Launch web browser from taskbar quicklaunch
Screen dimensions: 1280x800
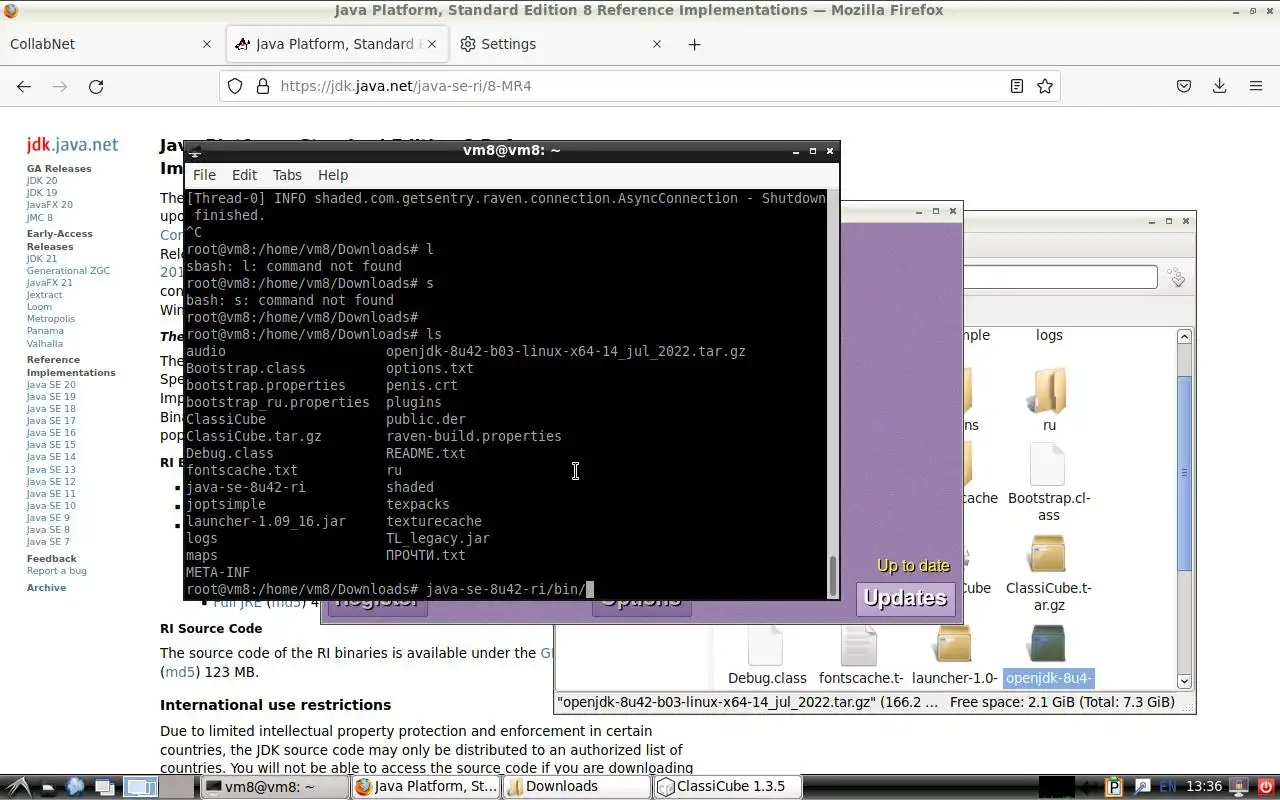pos(75,787)
